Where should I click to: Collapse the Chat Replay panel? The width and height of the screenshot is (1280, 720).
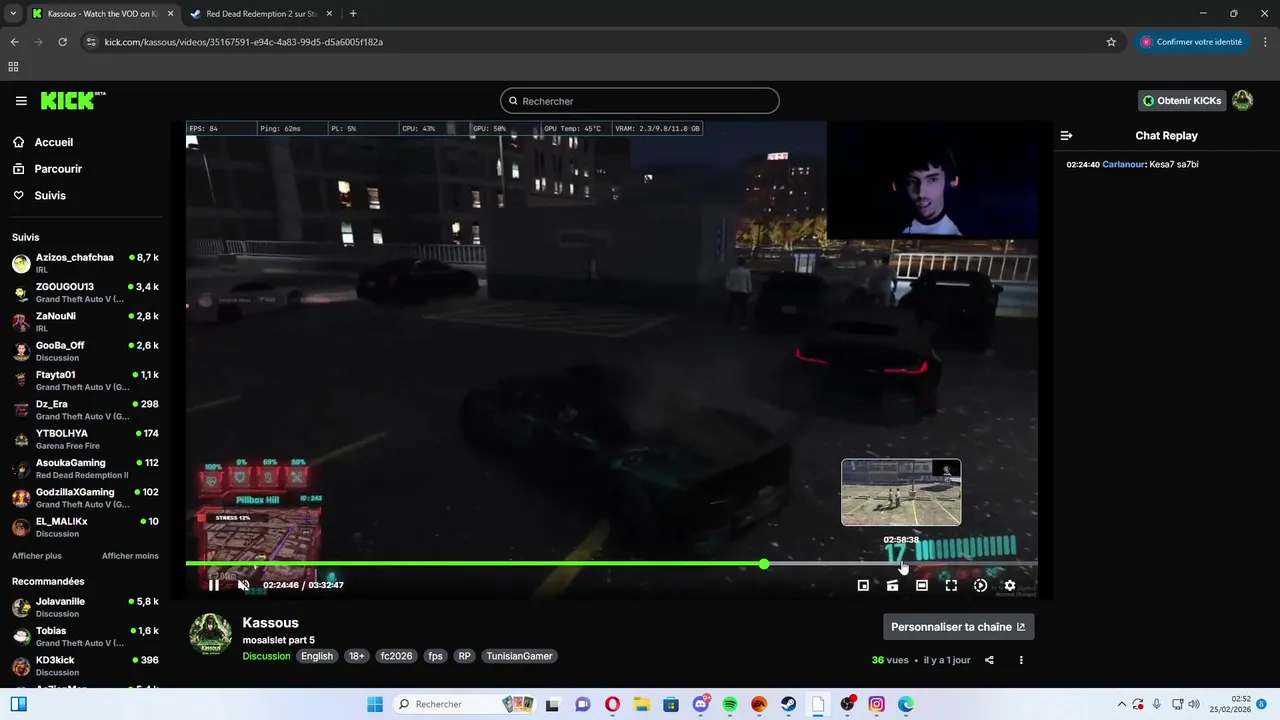click(1066, 136)
